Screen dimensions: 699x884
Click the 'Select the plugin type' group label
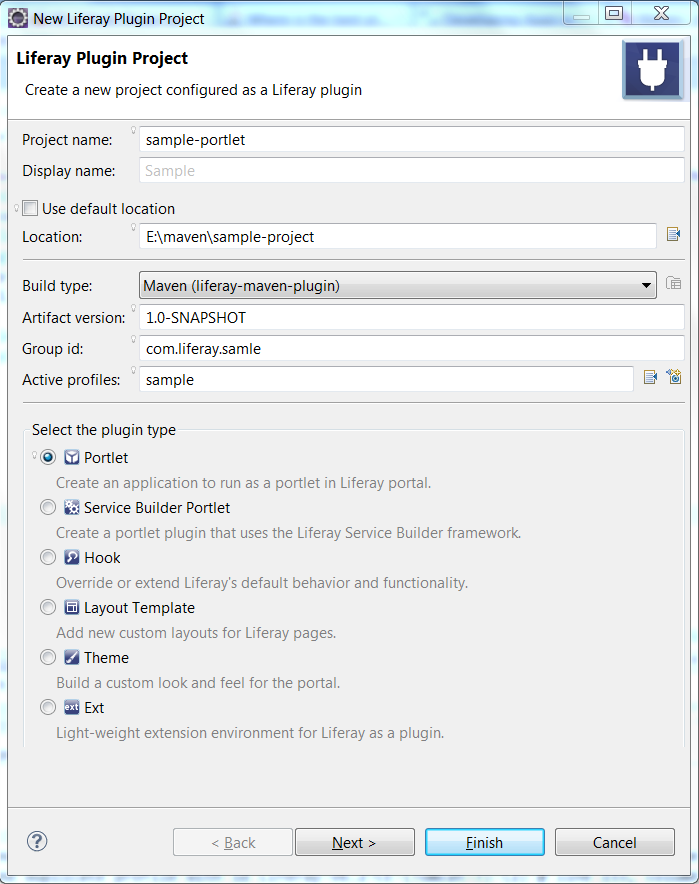click(x=104, y=430)
